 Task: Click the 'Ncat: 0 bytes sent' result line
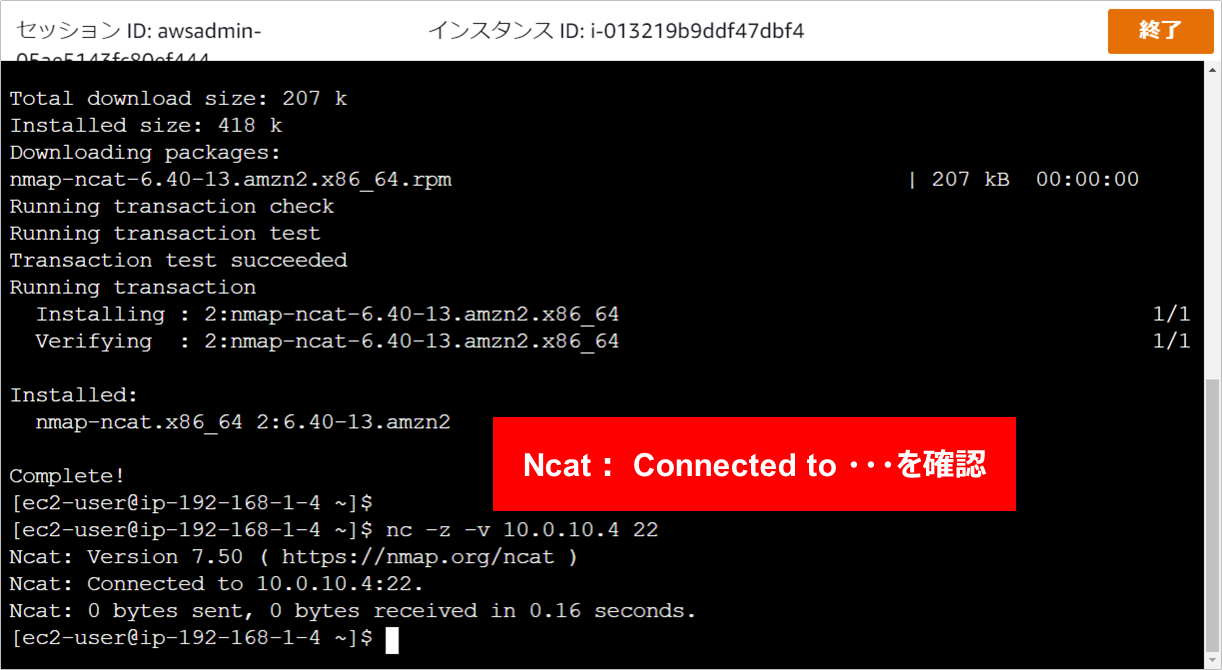[353, 611]
